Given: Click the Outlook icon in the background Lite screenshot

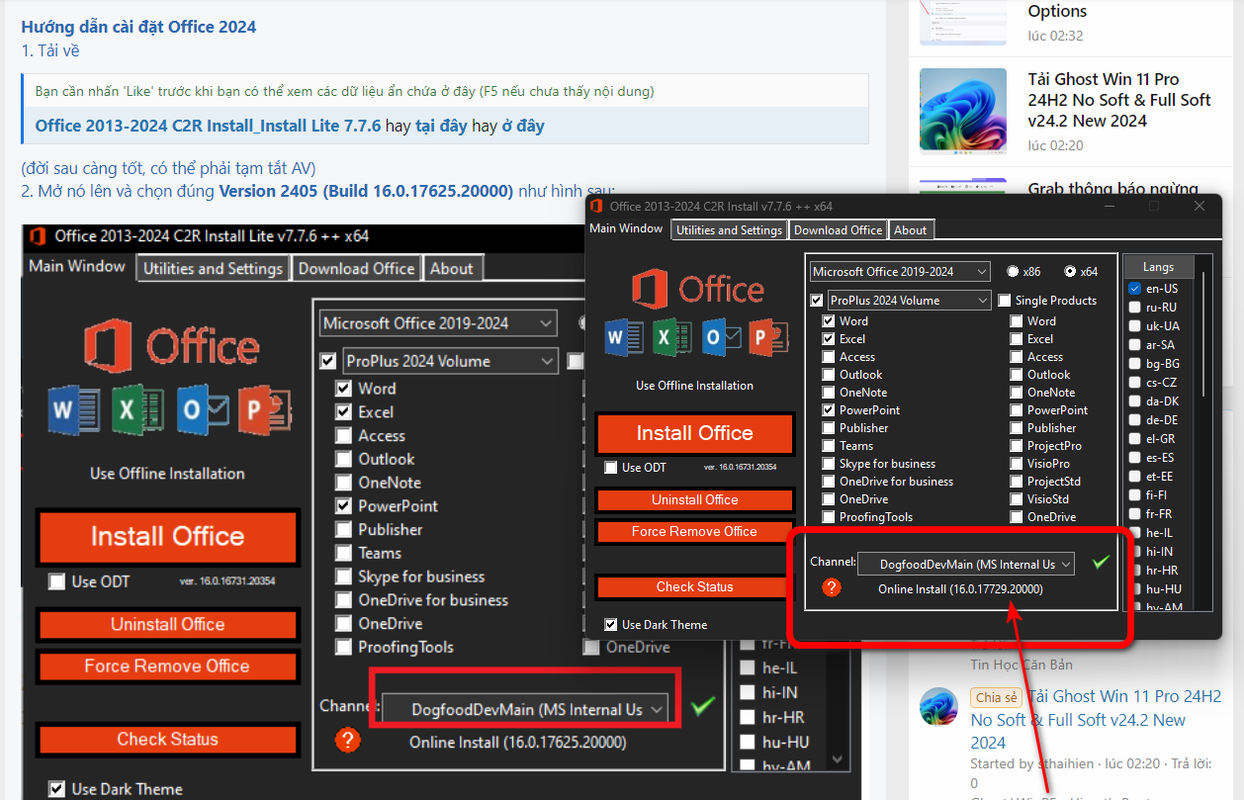Looking at the screenshot, I should pos(203,411).
